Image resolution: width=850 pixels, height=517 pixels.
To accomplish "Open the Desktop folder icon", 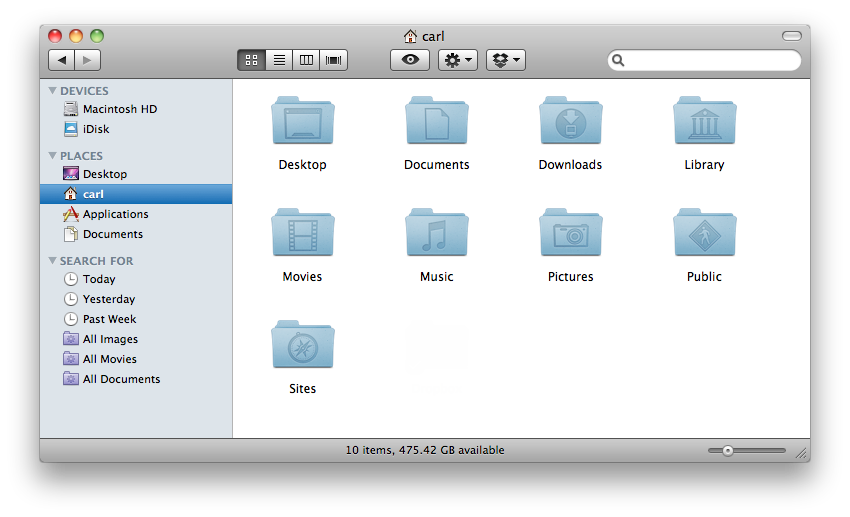I will click(302, 120).
